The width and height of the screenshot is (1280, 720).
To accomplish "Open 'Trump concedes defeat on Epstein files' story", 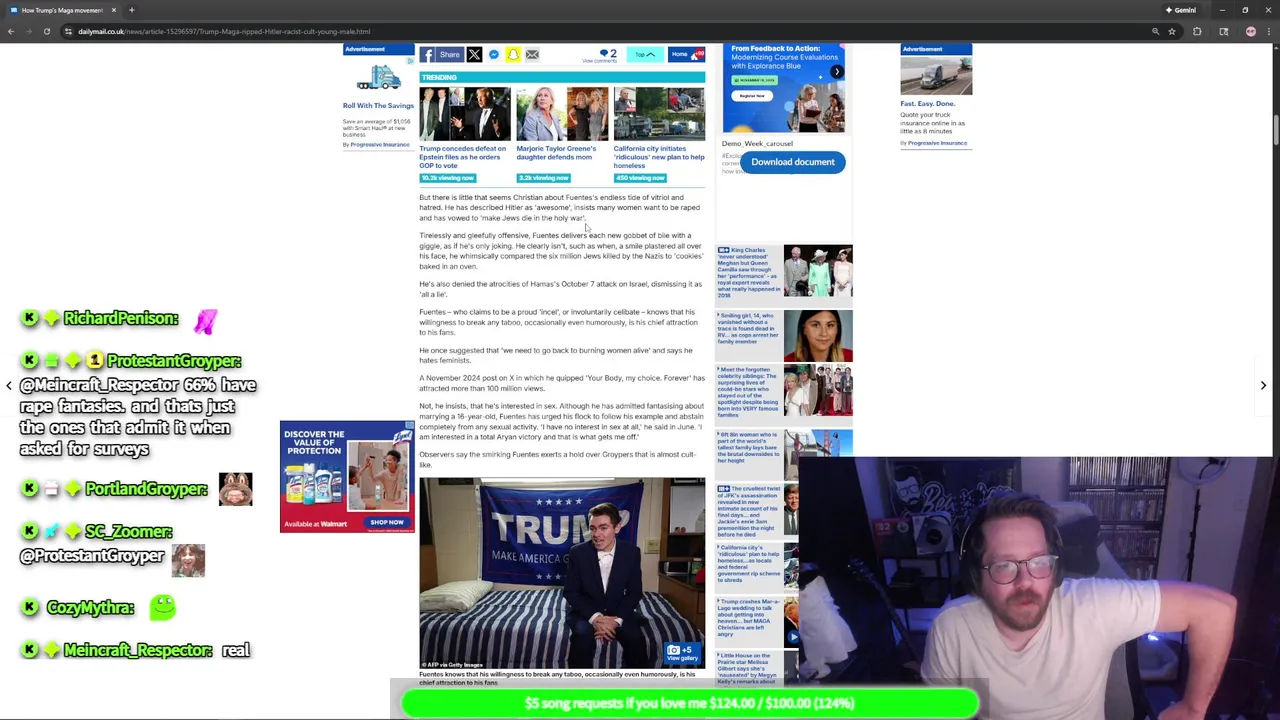I will coord(463,157).
